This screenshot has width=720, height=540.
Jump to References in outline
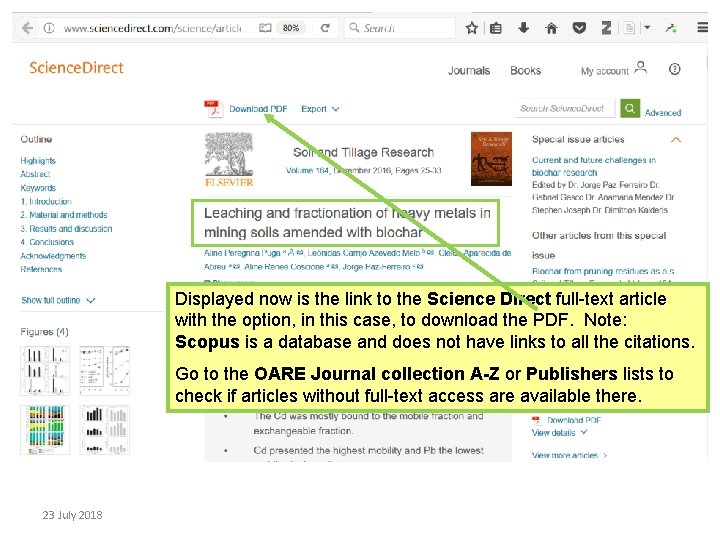tap(41, 269)
